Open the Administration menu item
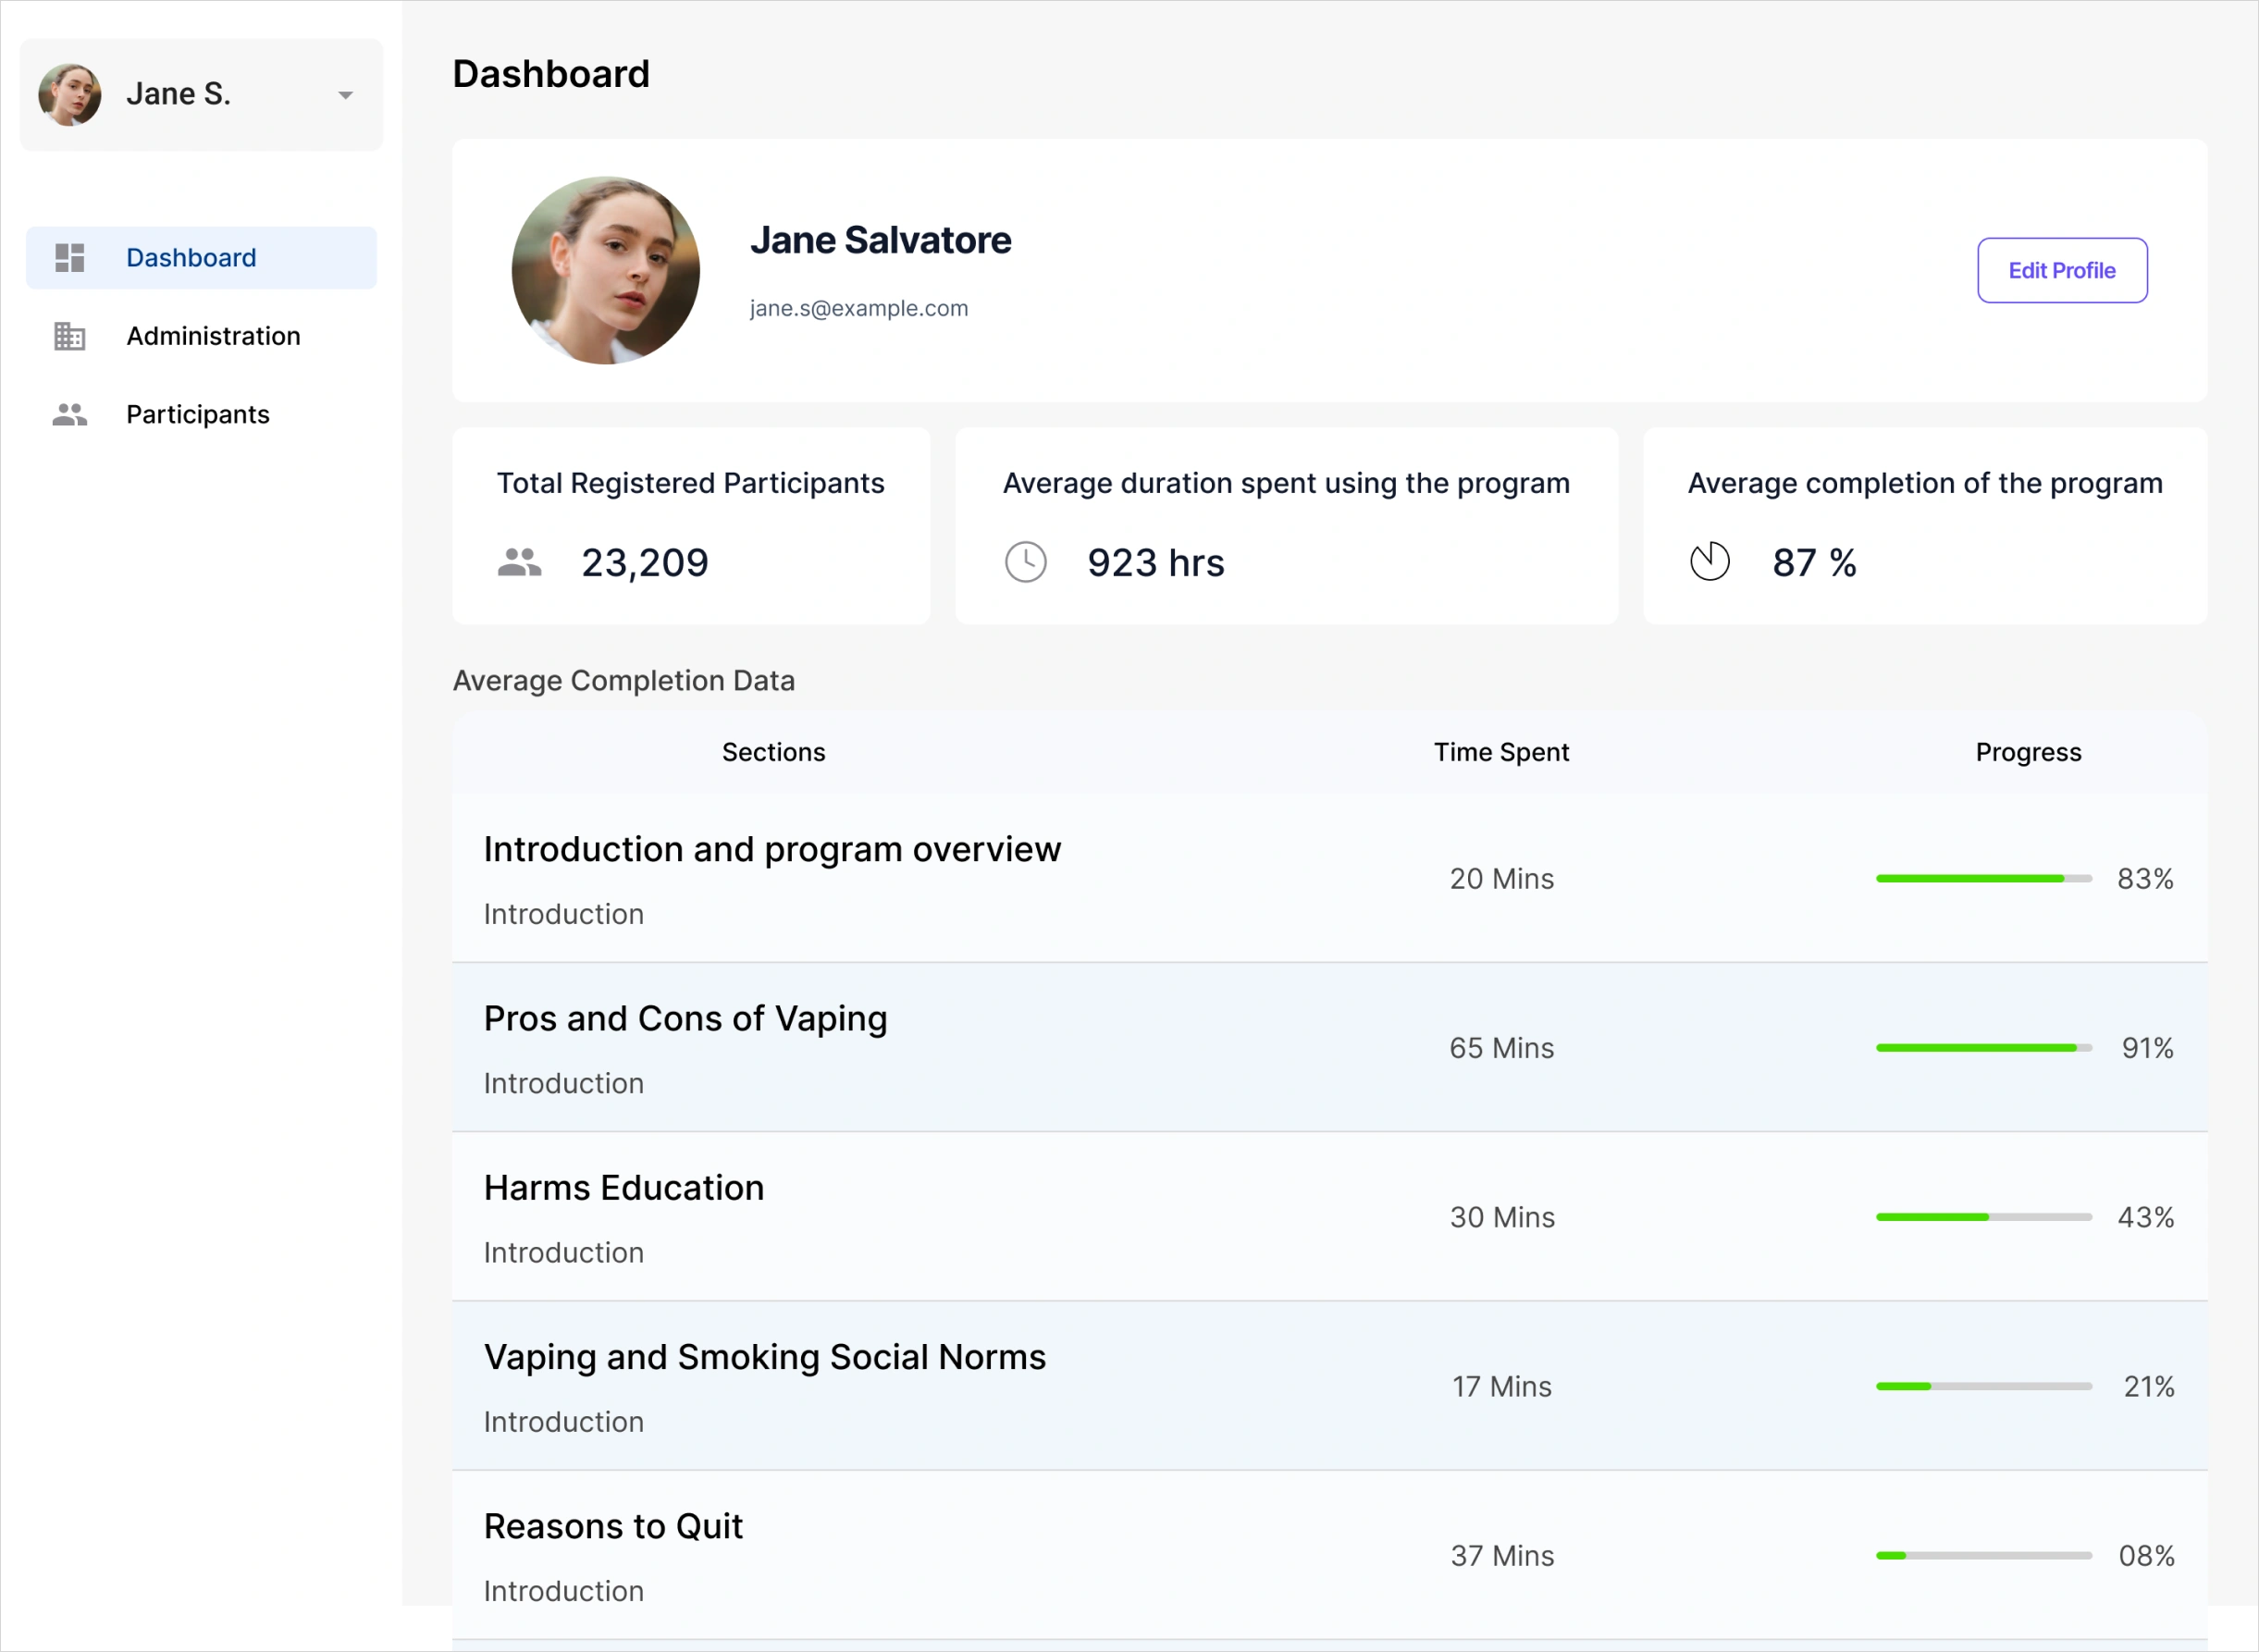Viewport: 2259px width, 1652px height. tap(213, 336)
